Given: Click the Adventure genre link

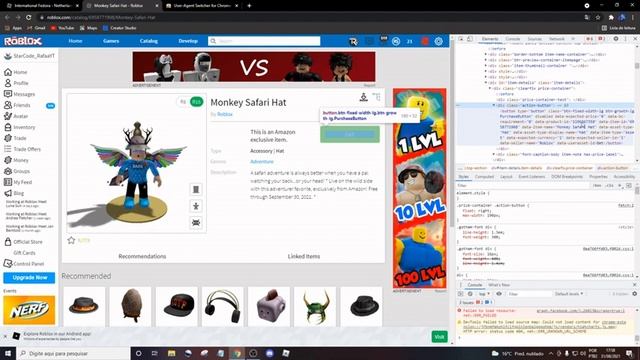Looking at the screenshot, I should click(262, 162).
